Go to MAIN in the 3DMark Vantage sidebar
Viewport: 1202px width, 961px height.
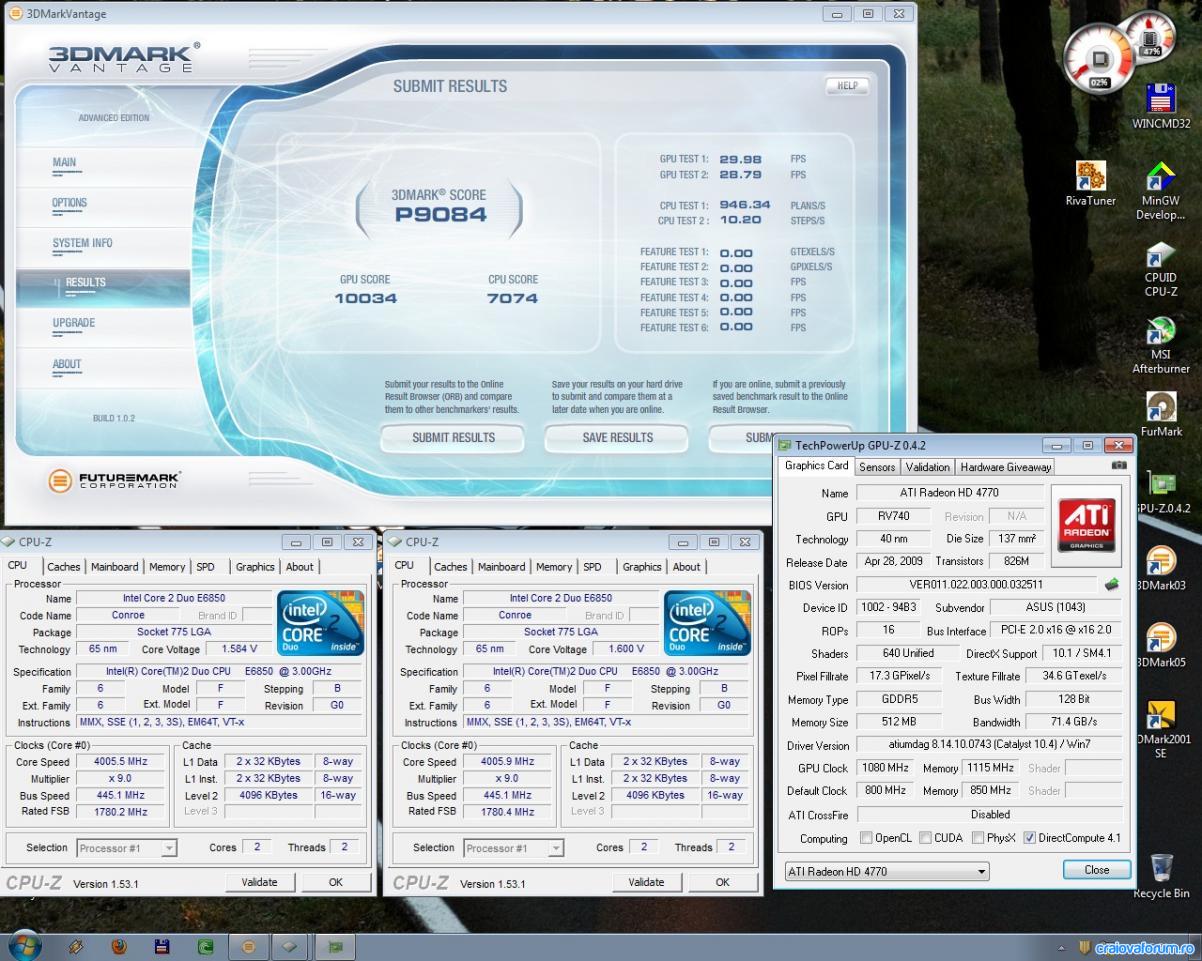pyautogui.click(x=64, y=162)
